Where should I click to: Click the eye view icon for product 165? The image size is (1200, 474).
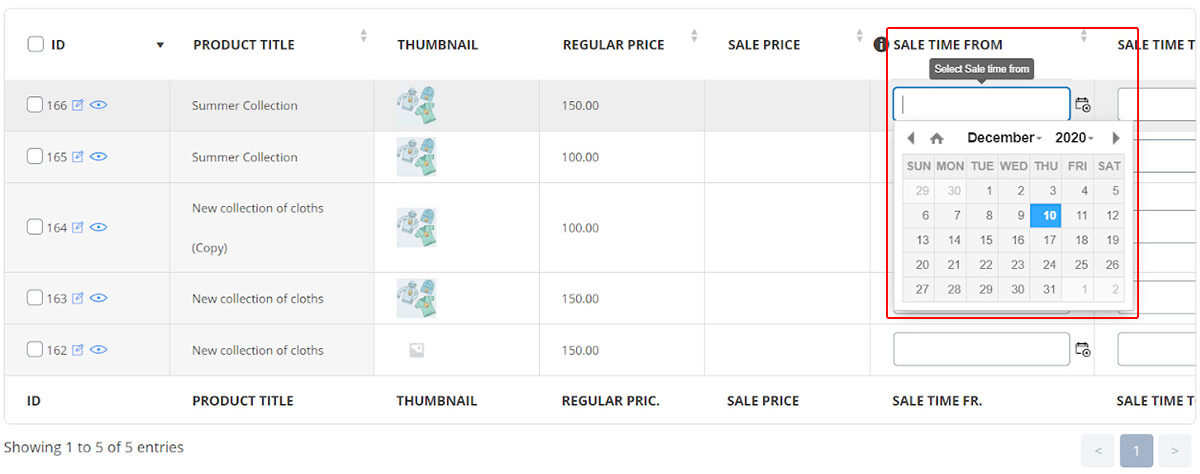click(x=98, y=157)
